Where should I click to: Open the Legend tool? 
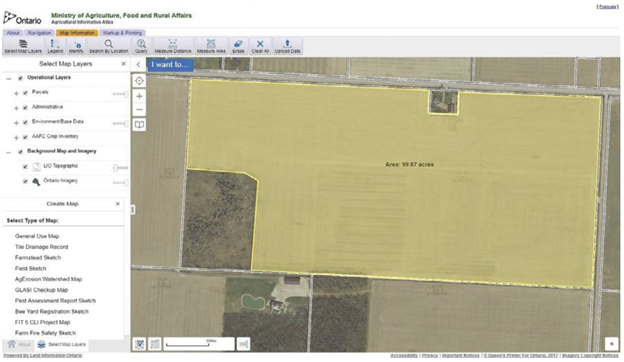click(x=55, y=46)
